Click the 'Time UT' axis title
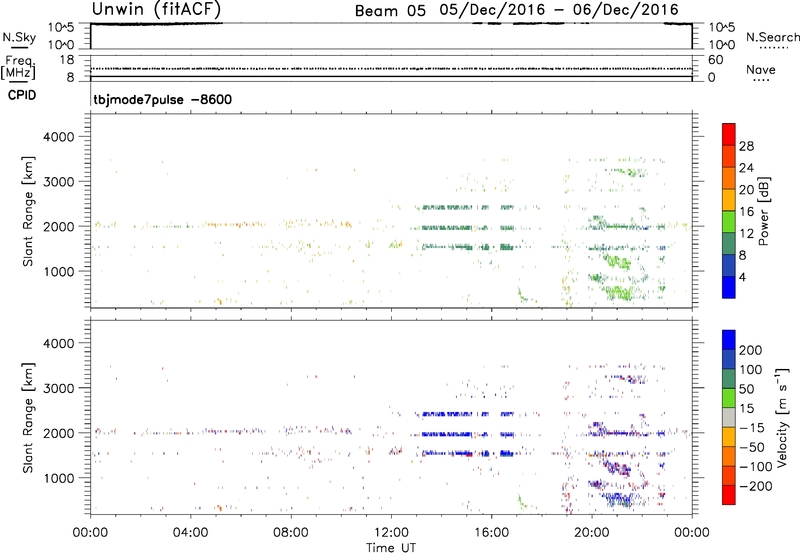This screenshot has height=554, width=800. [391, 548]
